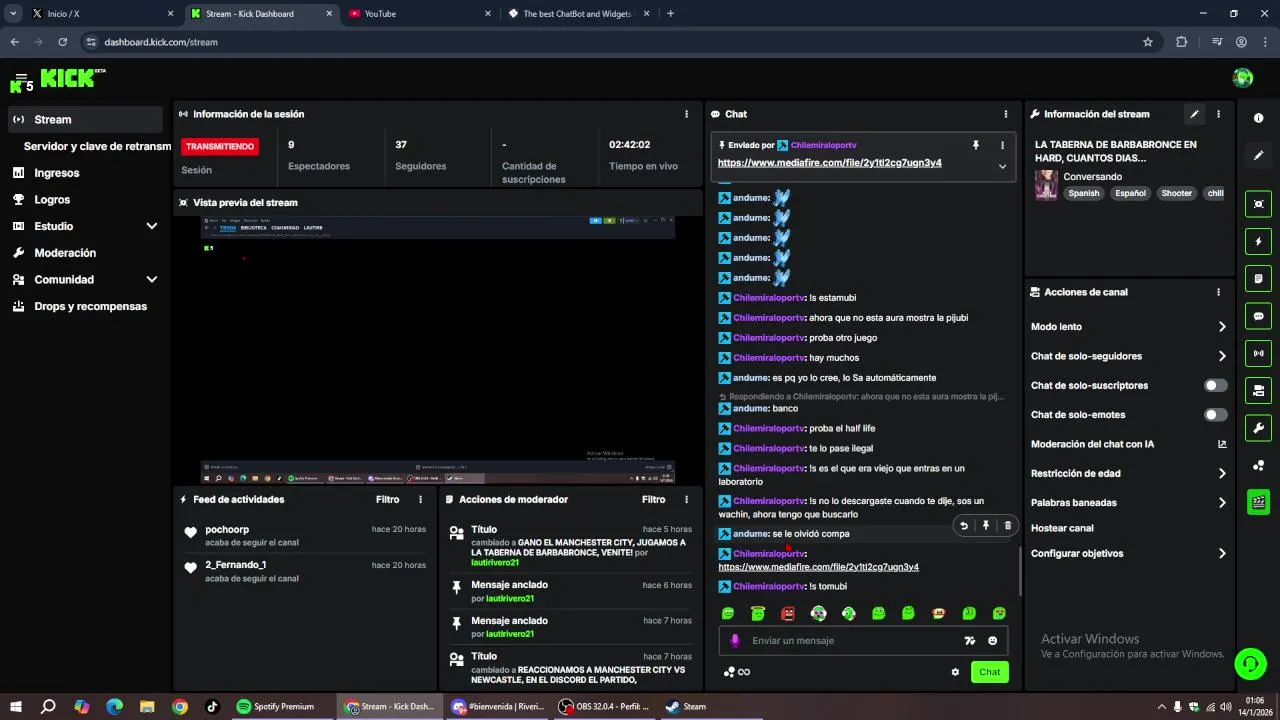Screen dimensions: 1280x720
Task: Delete andume's 'se le olvidó compa' message
Action: pyautogui.click(x=1007, y=526)
